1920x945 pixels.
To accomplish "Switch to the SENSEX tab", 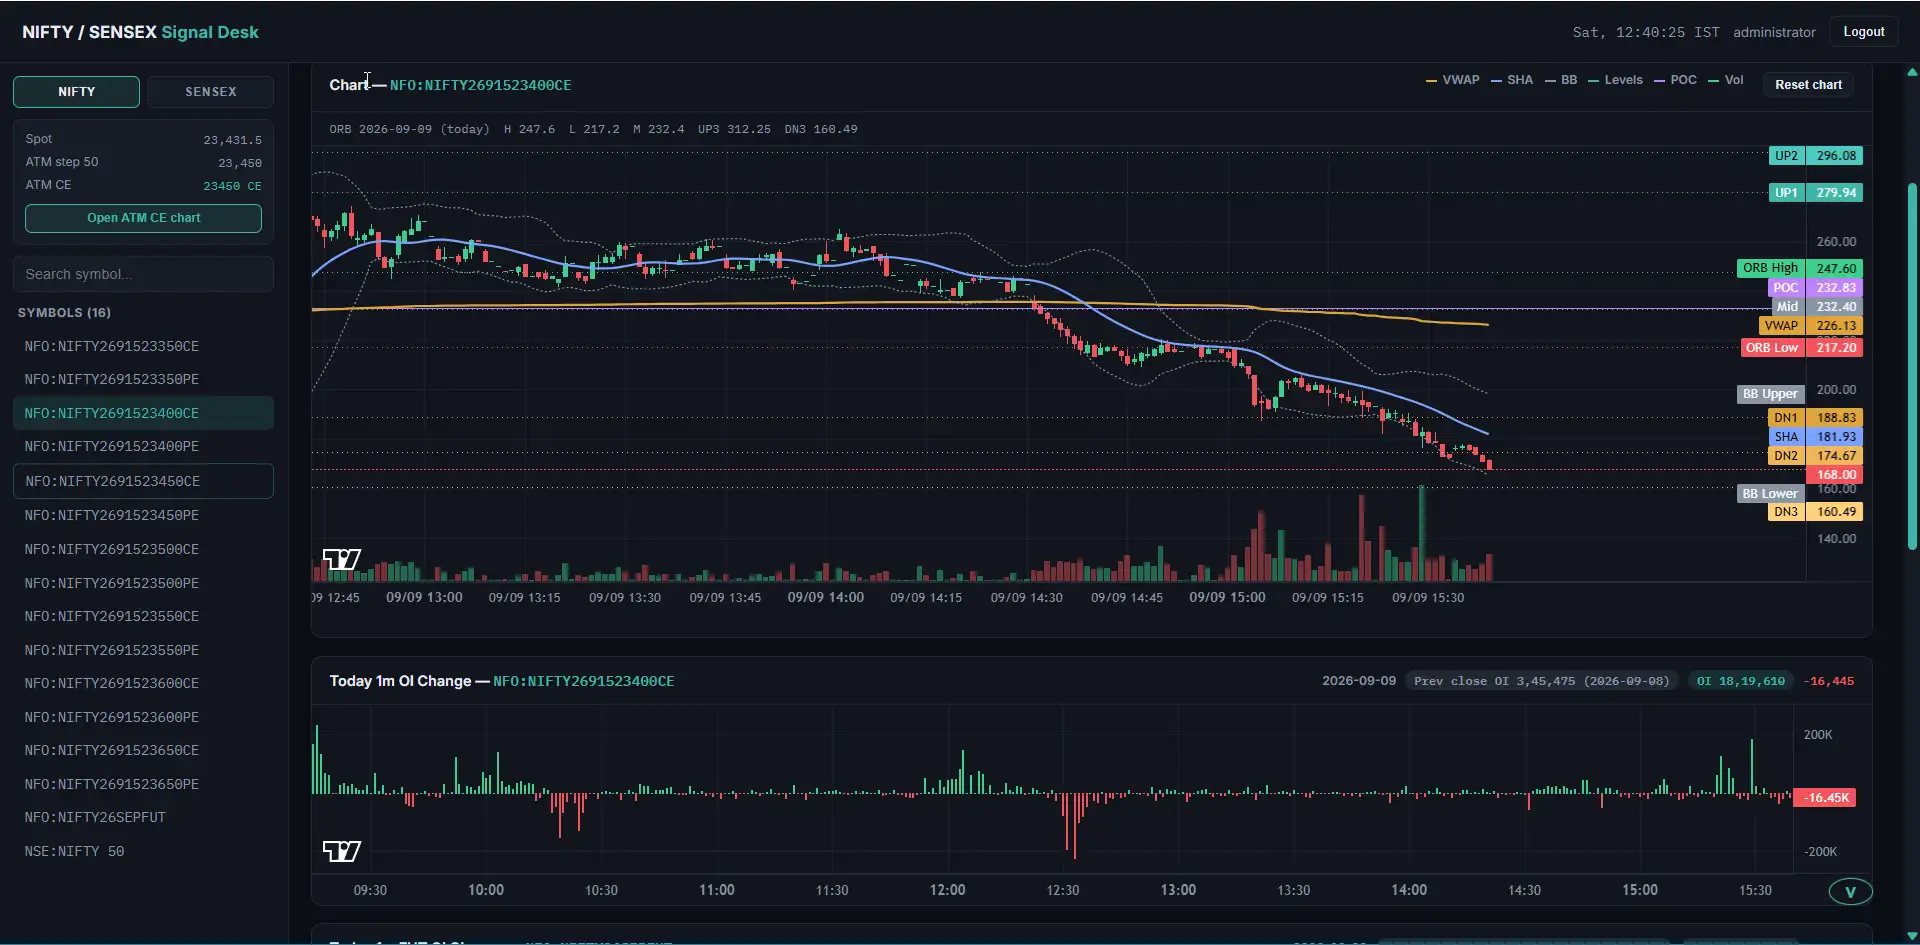I will pyautogui.click(x=210, y=92).
